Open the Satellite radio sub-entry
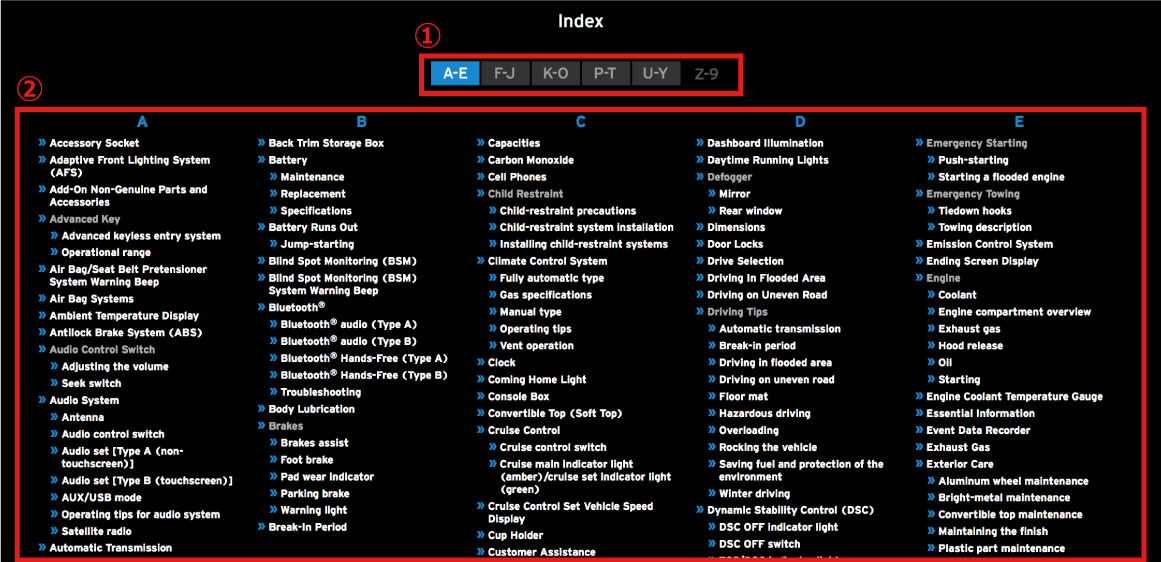 [x=97, y=531]
